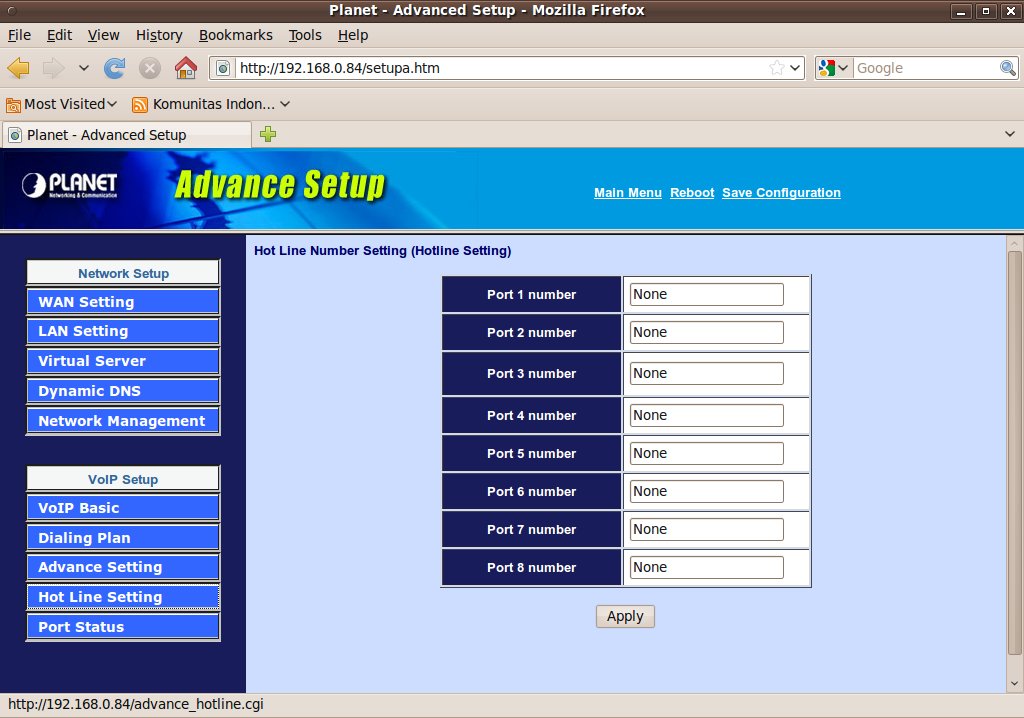Open the History menu
Screen dimensions: 1024x718
tap(159, 35)
